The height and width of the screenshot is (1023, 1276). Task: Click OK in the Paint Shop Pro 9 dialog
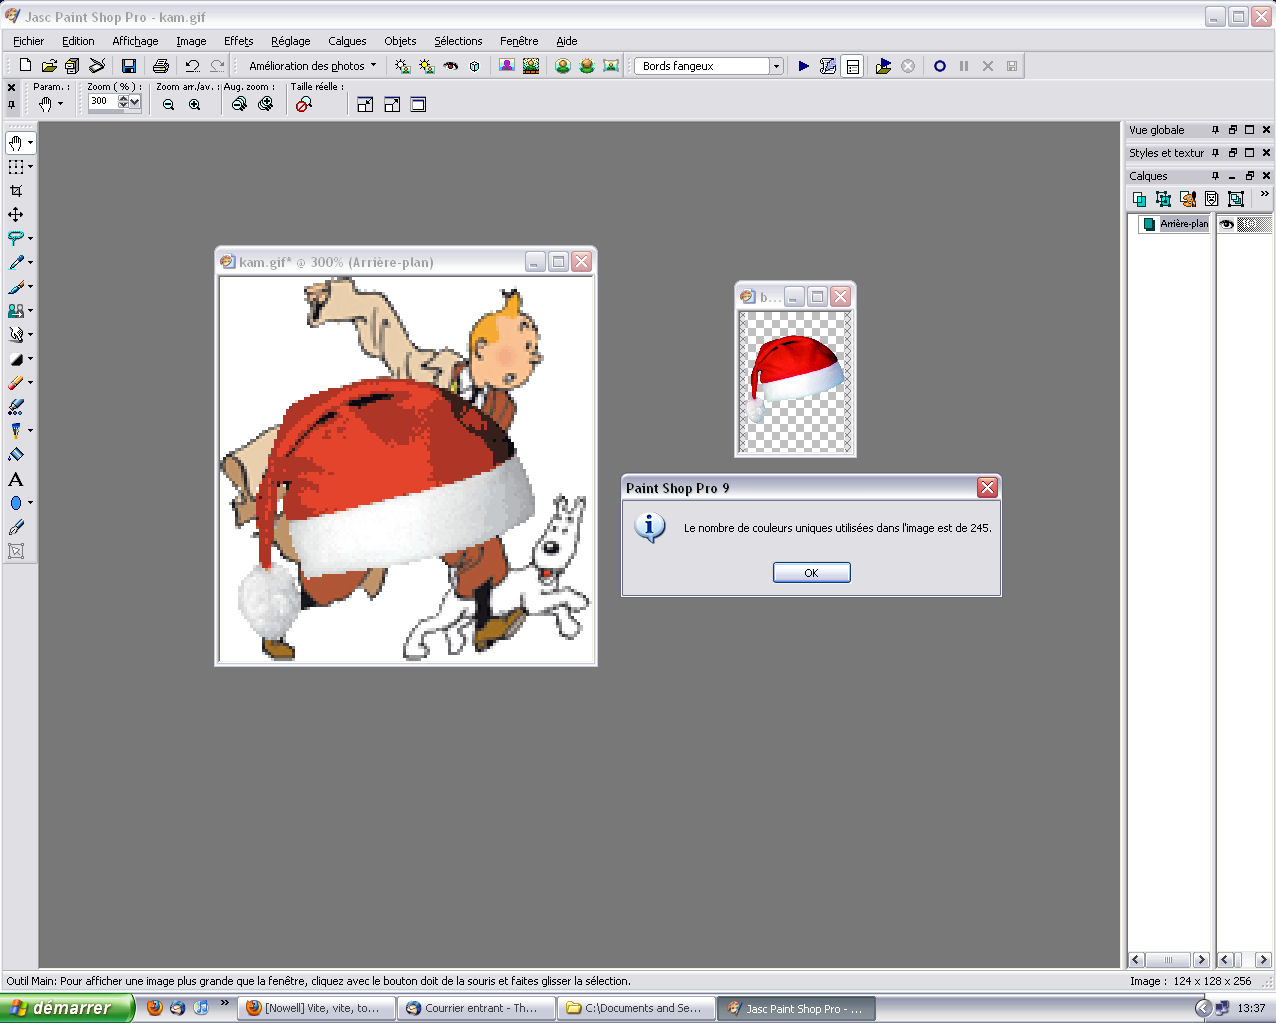[811, 573]
